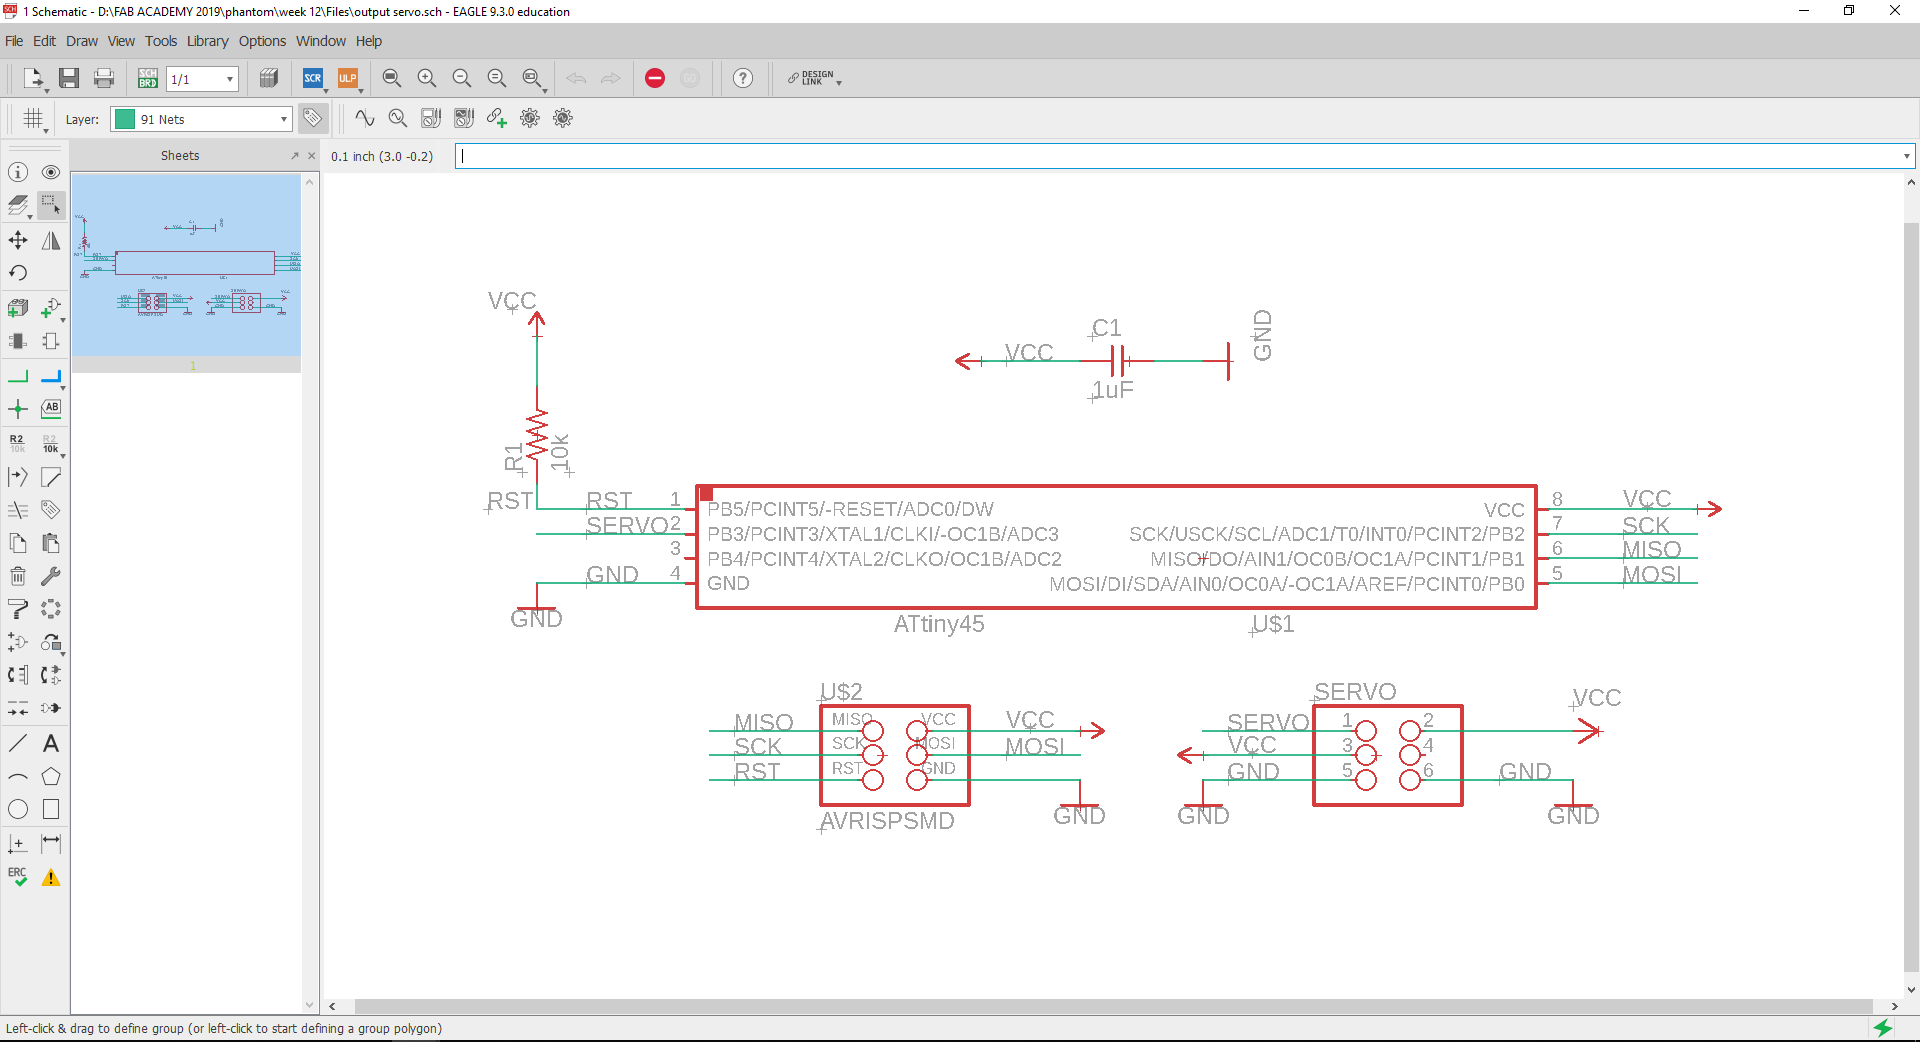The width and height of the screenshot is (1920, 1042).
Task: Open the Help menu
Action: 369,41
